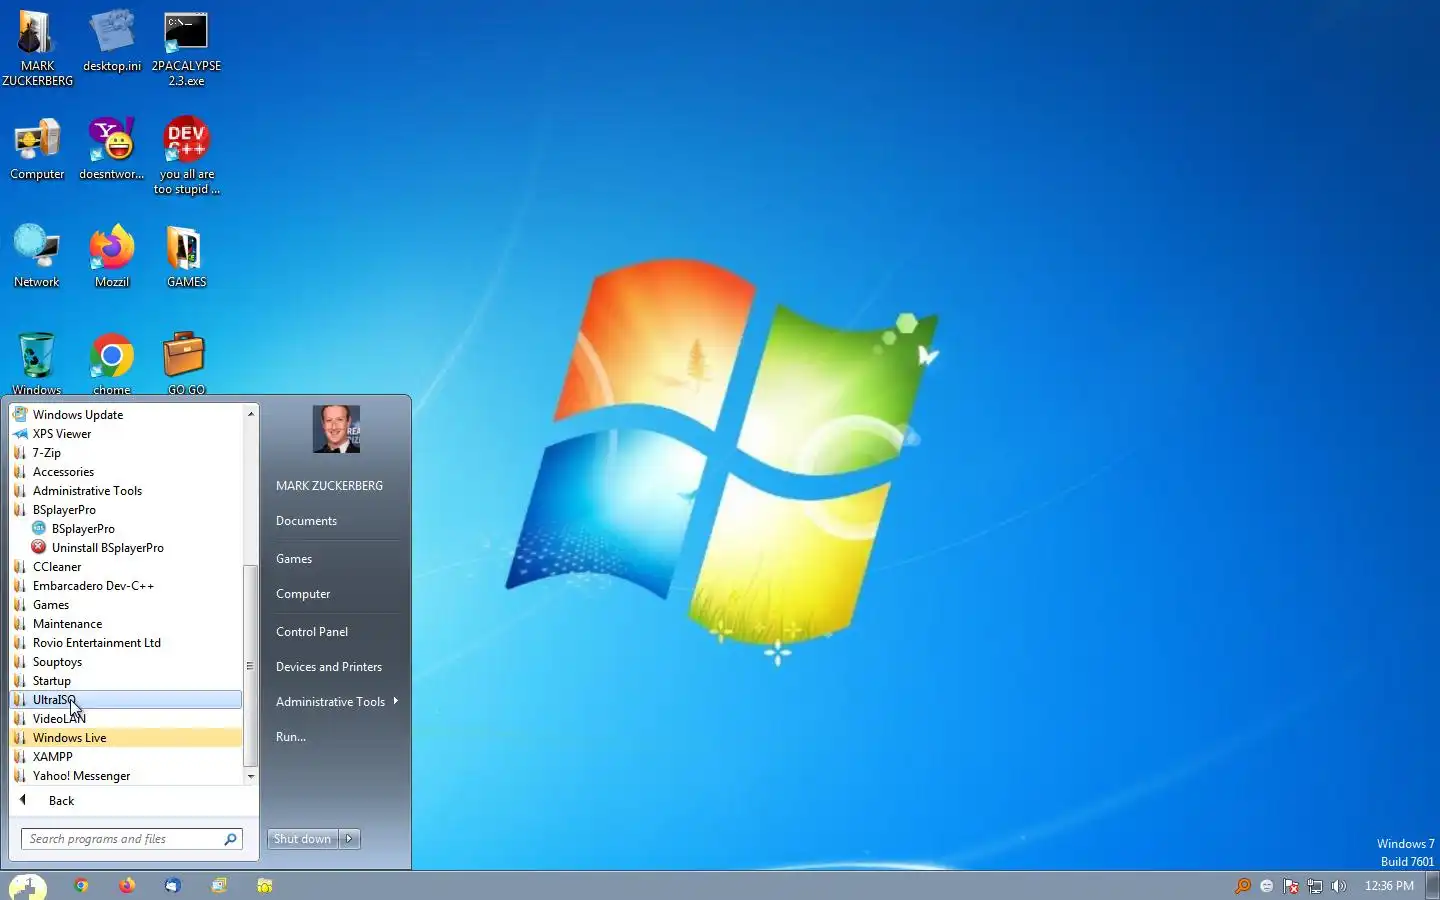The height and width of the screenshot is (900, 1440).
Task: Expand the Rovio Entertainment Ltd folder
Action: [126, 643]
